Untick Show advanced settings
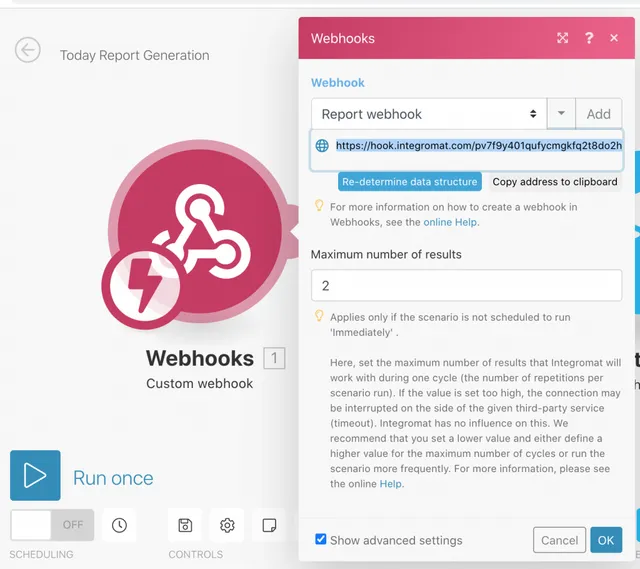The image size is (640, 569). (x=321, y=539)
